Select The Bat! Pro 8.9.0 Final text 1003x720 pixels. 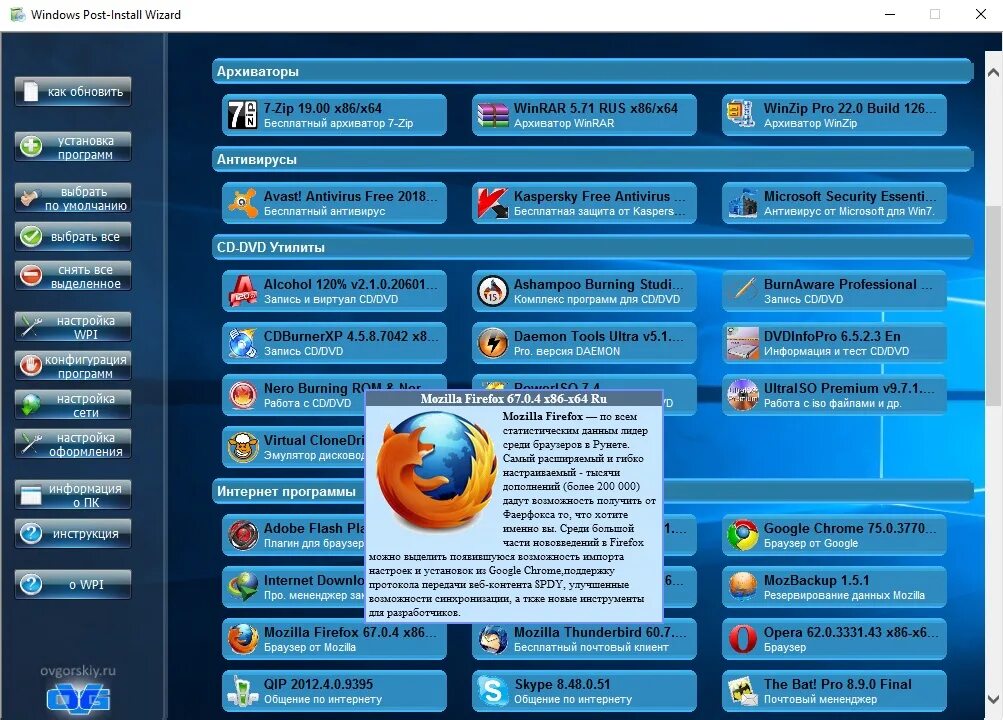[837, 684]
